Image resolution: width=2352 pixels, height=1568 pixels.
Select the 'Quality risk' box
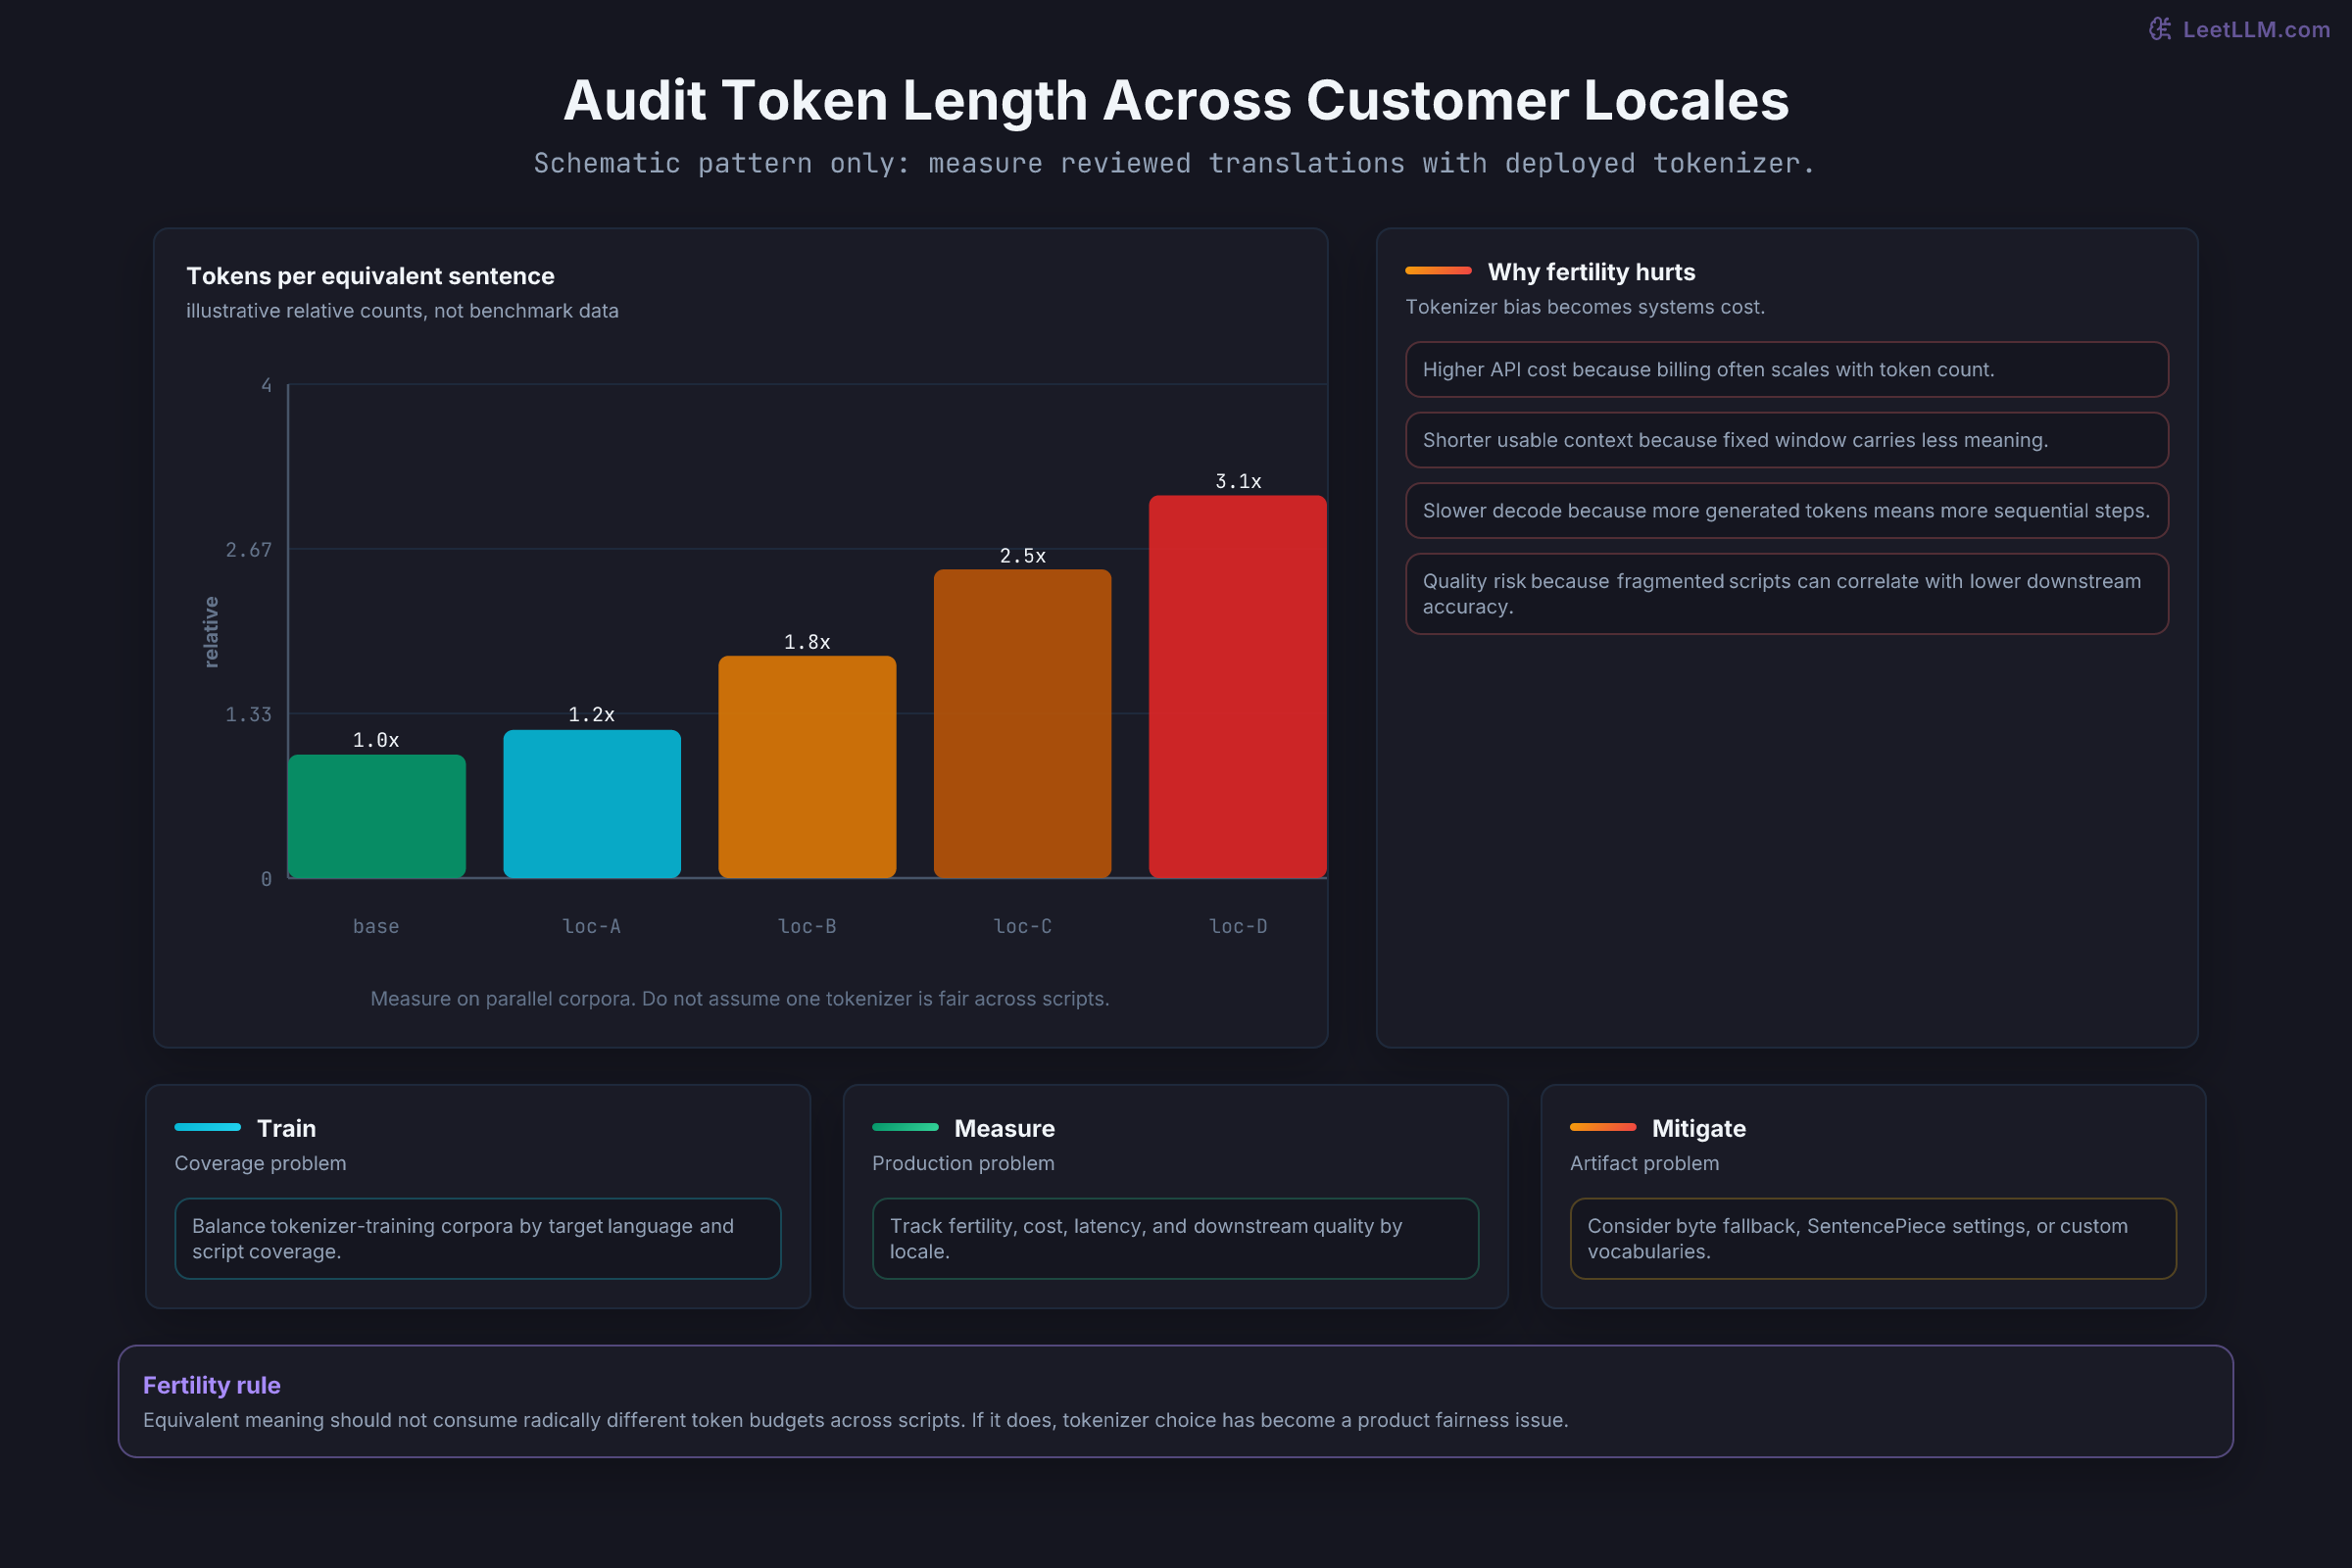coord(1786,594)
